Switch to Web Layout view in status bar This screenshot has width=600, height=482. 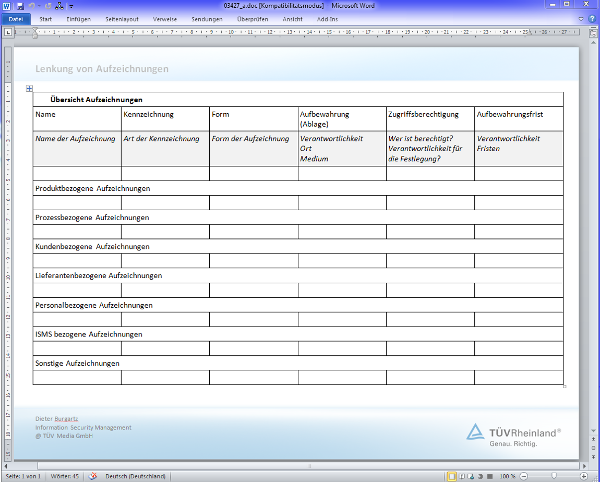[x=470, y=475]
